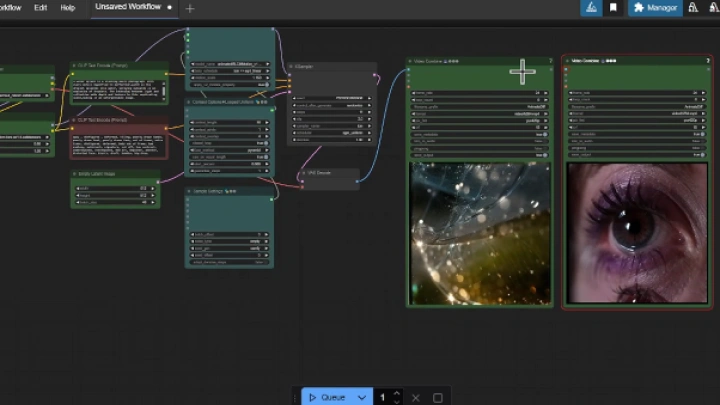The width and height of the screenshot is (720, 405).
Task: Click the KSampler LATENT output port
Action: (375, 74)
